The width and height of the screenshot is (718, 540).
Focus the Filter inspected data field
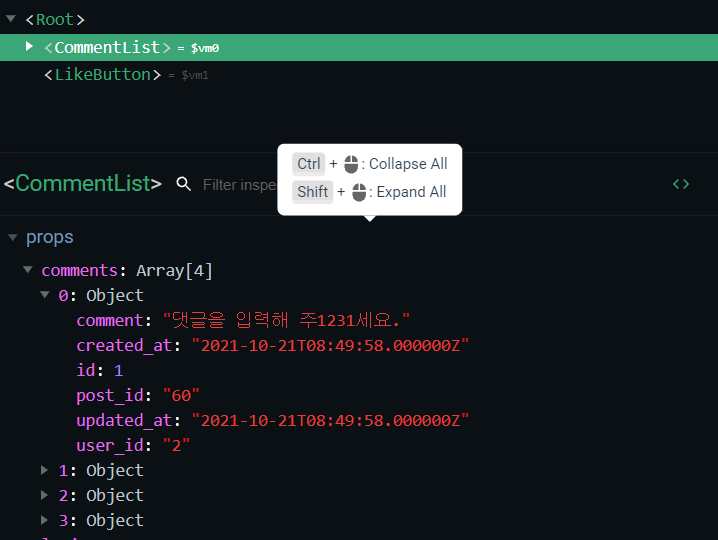click(239, 185)
